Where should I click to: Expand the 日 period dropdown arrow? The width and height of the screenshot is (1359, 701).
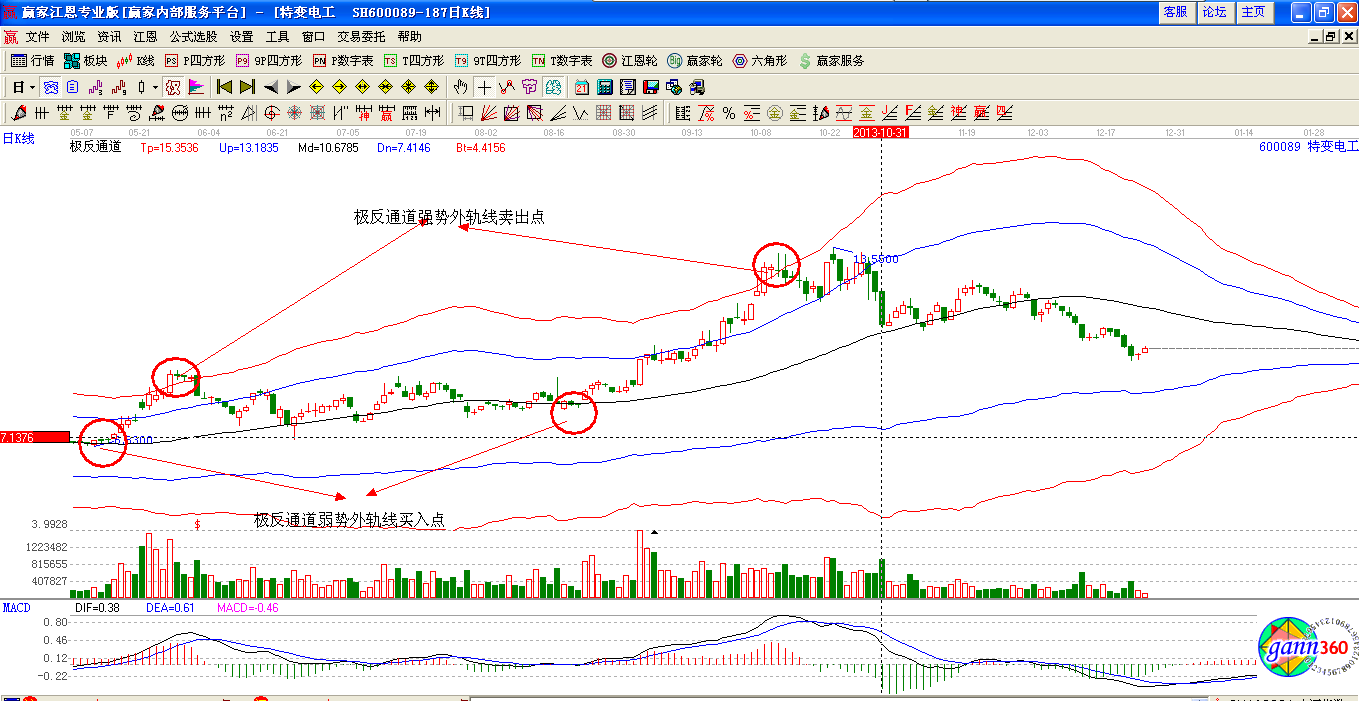click(x=32, y=87)
